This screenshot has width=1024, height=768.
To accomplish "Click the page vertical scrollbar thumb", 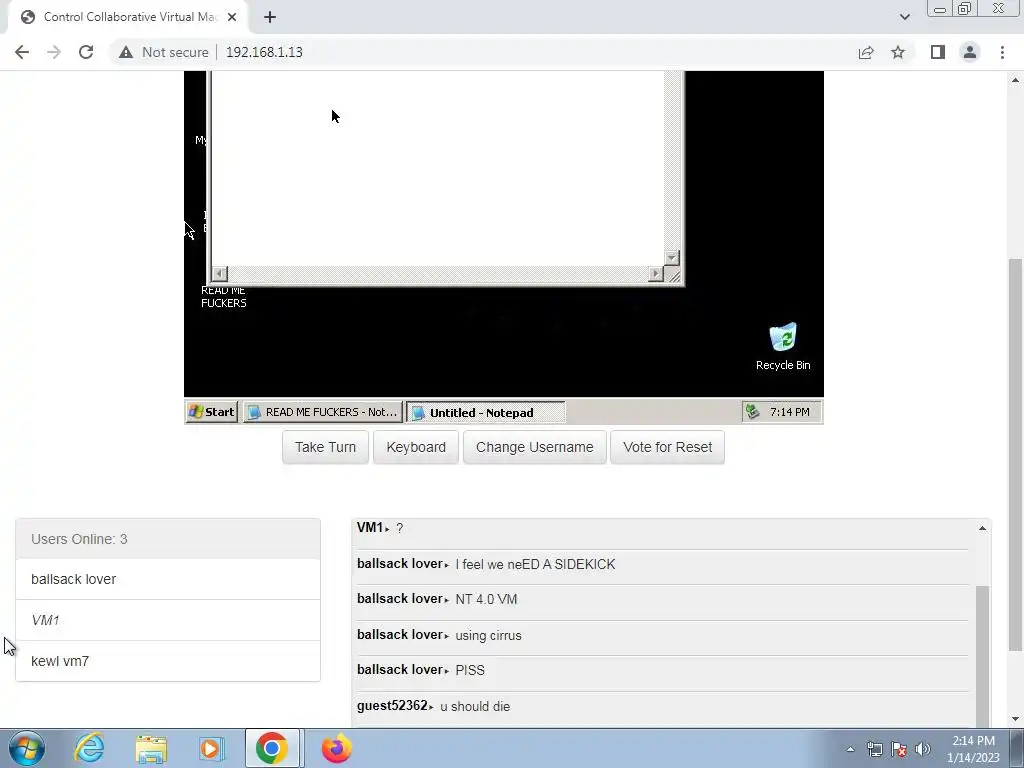I will pyautogui.click(x=1015, y=455).
